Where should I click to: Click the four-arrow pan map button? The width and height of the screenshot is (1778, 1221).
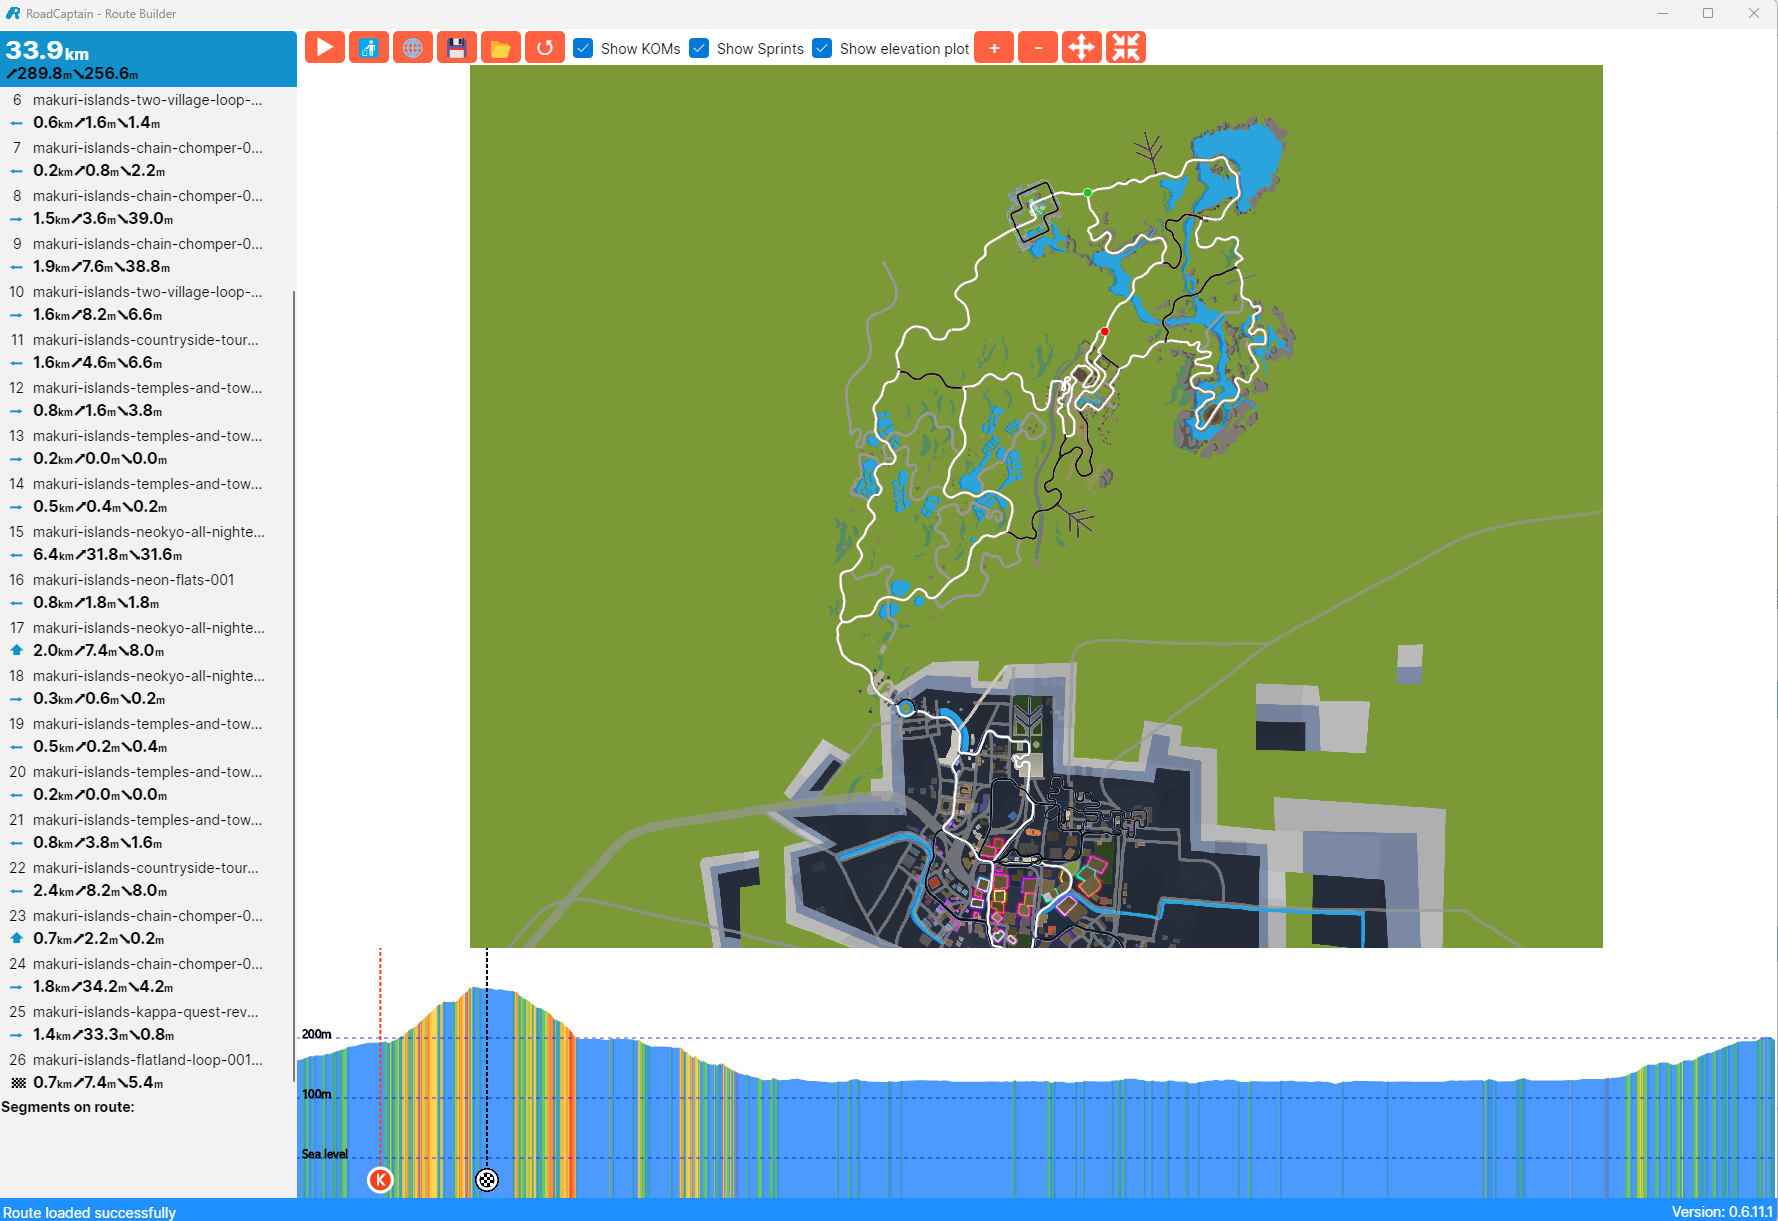(1081, 48)
